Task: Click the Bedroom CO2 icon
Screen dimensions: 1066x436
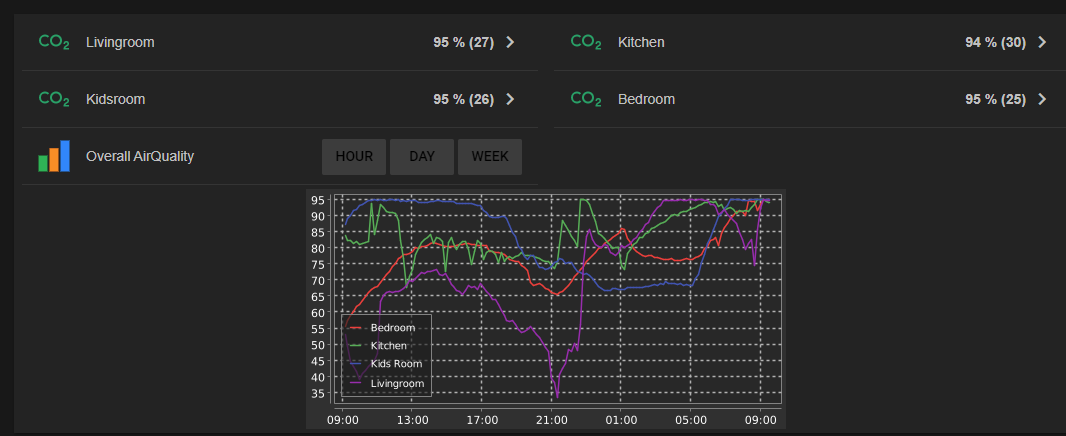Action: [585, 99]
